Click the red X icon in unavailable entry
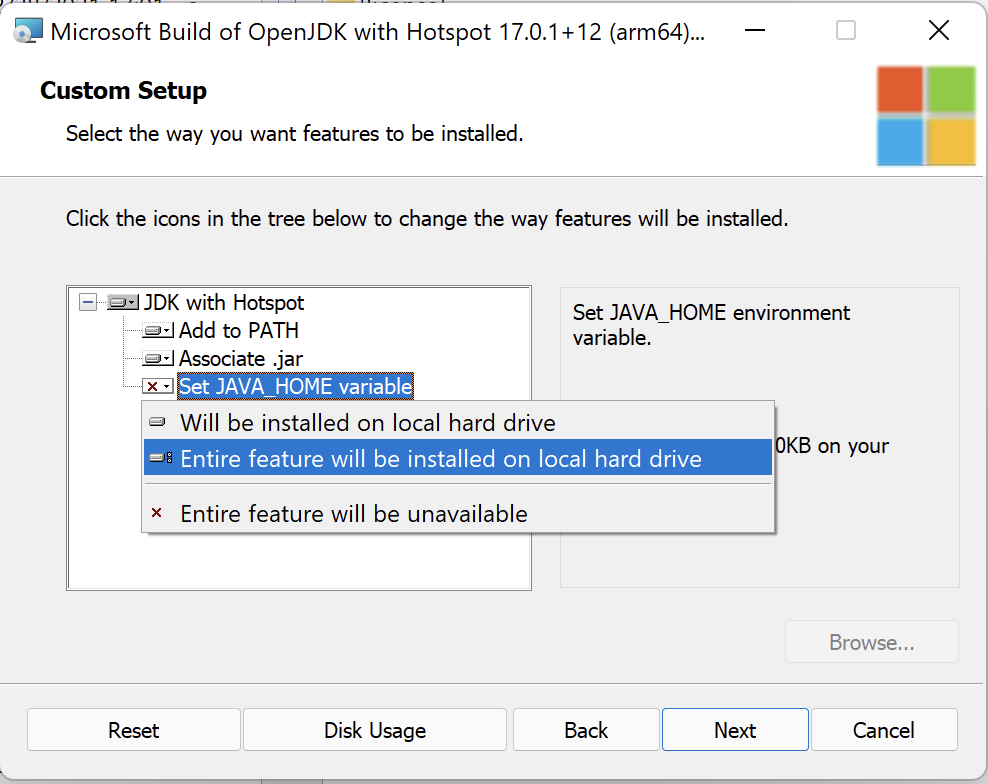Screen dimensions: 988x784 (156, 514)
